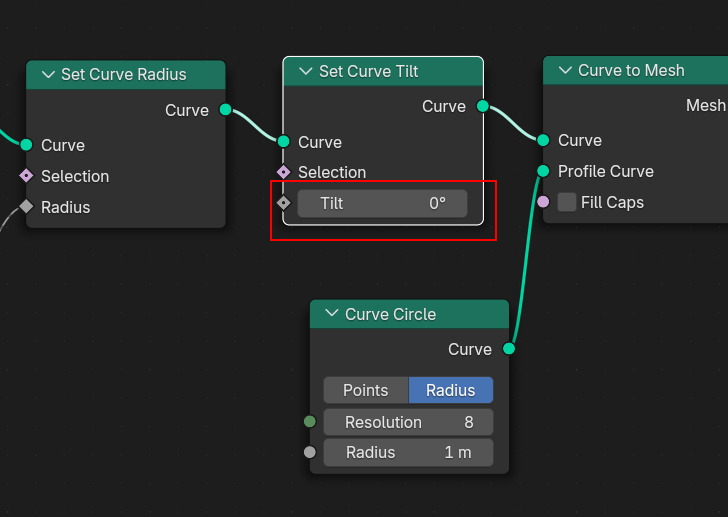The image size is (728, 517).
Task: Click Radius socket on Curve Circle
Action: [x=310, y=452]
